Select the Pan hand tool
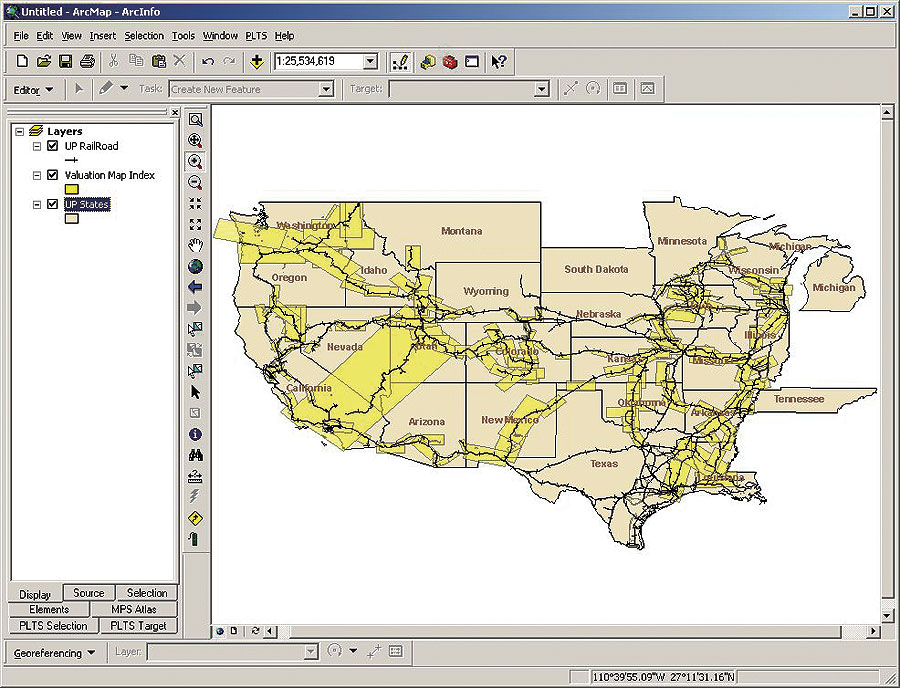 195,246
